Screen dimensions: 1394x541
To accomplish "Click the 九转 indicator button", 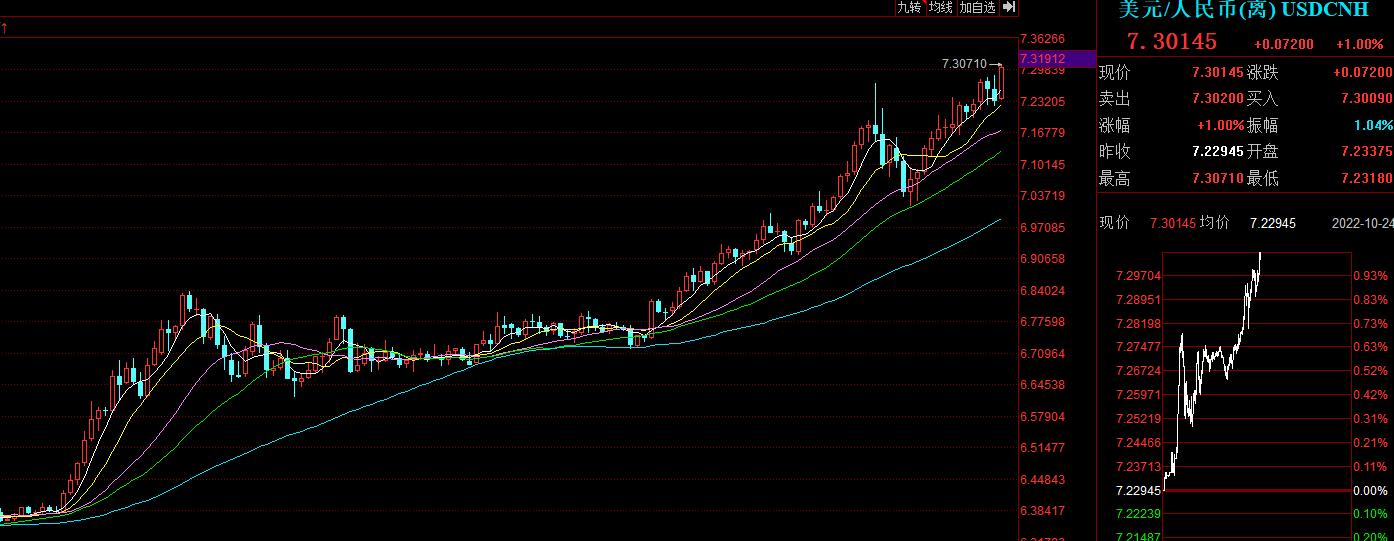I will click(909, 7).
